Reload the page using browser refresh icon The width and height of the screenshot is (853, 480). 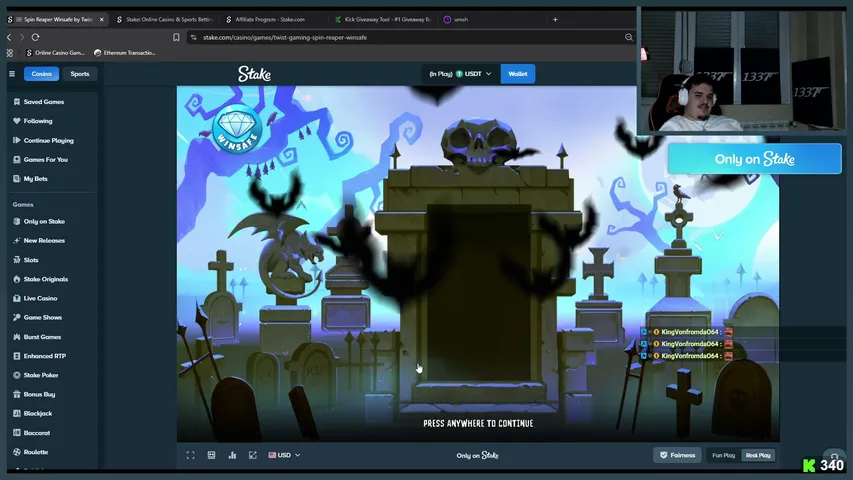coord(35,38)
